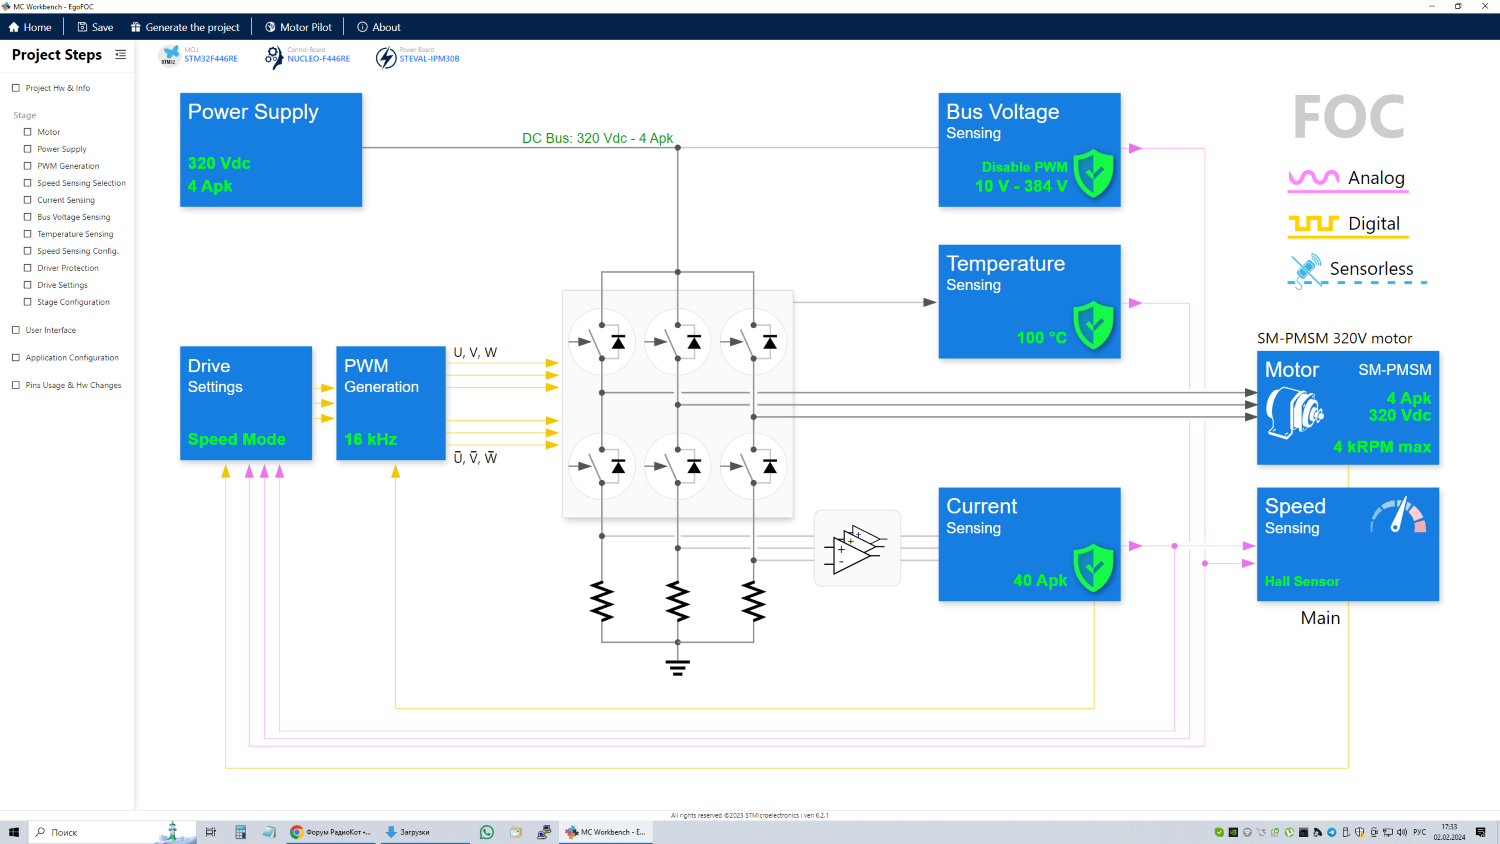This screenshot has width=1500, height=844.
Task: Open the Bus Voltage Sensing block
Action: (x=1029, y=150)
